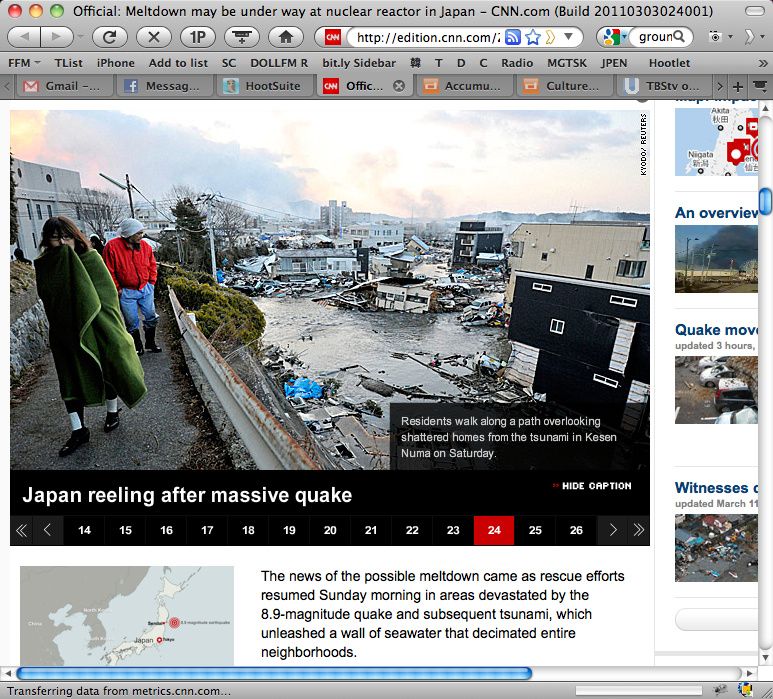Open a new tab with plus button
773x699 pixels.
tap(738, 86)
